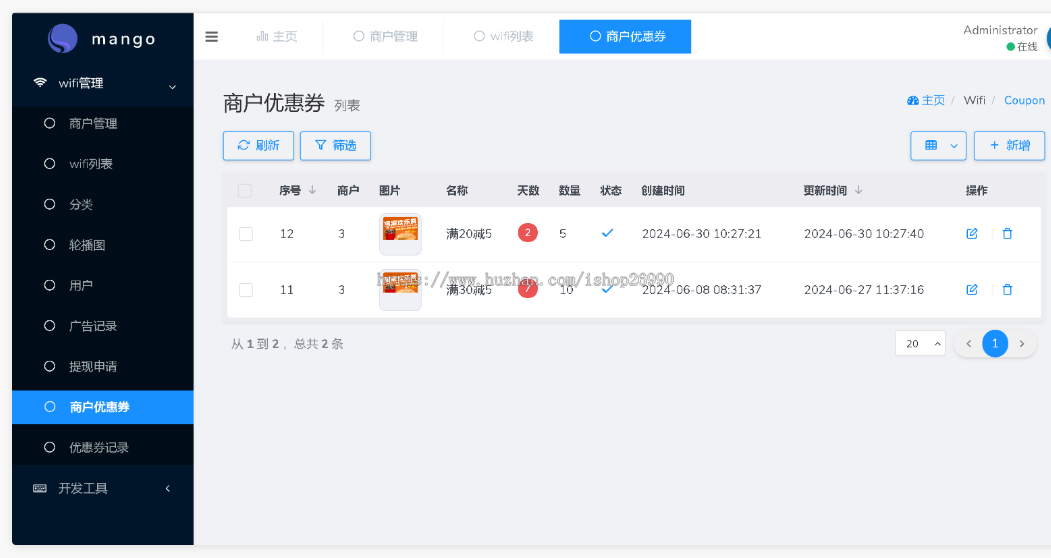Click the Coupon breadcrumb link

click(x=1024, y=101)
